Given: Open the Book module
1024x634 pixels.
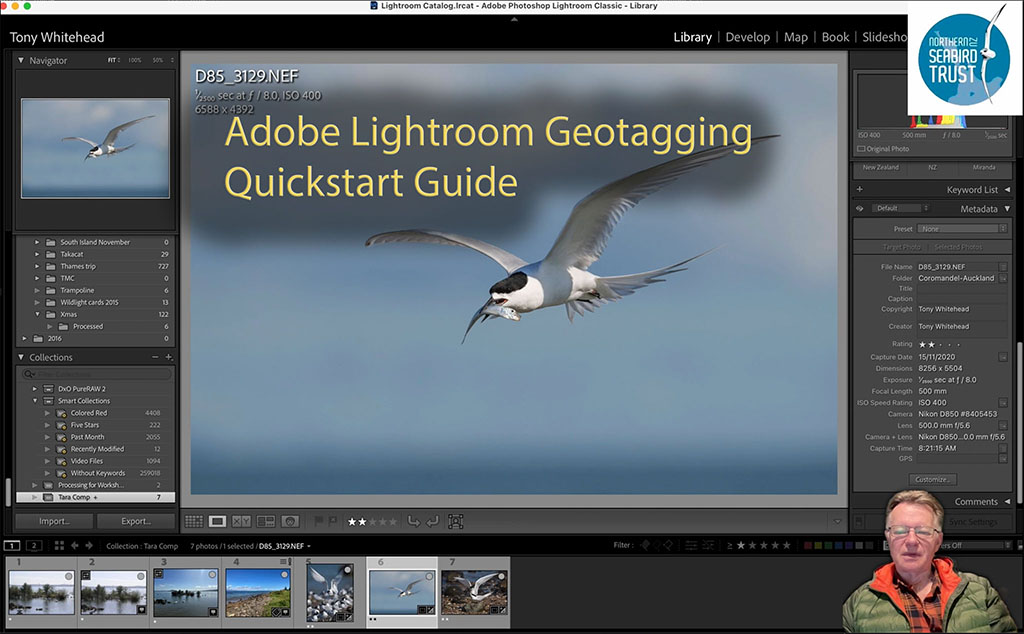Looking at the screenshot, I should [835, 37].
